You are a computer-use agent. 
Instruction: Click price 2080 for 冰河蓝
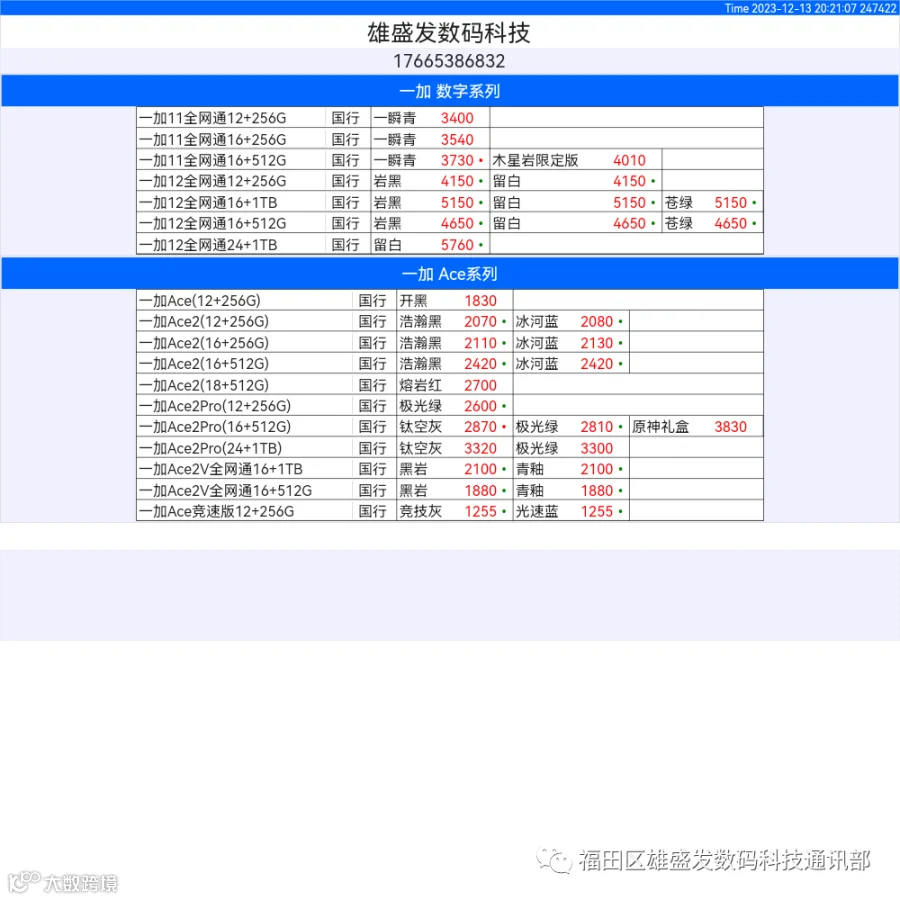596,321
